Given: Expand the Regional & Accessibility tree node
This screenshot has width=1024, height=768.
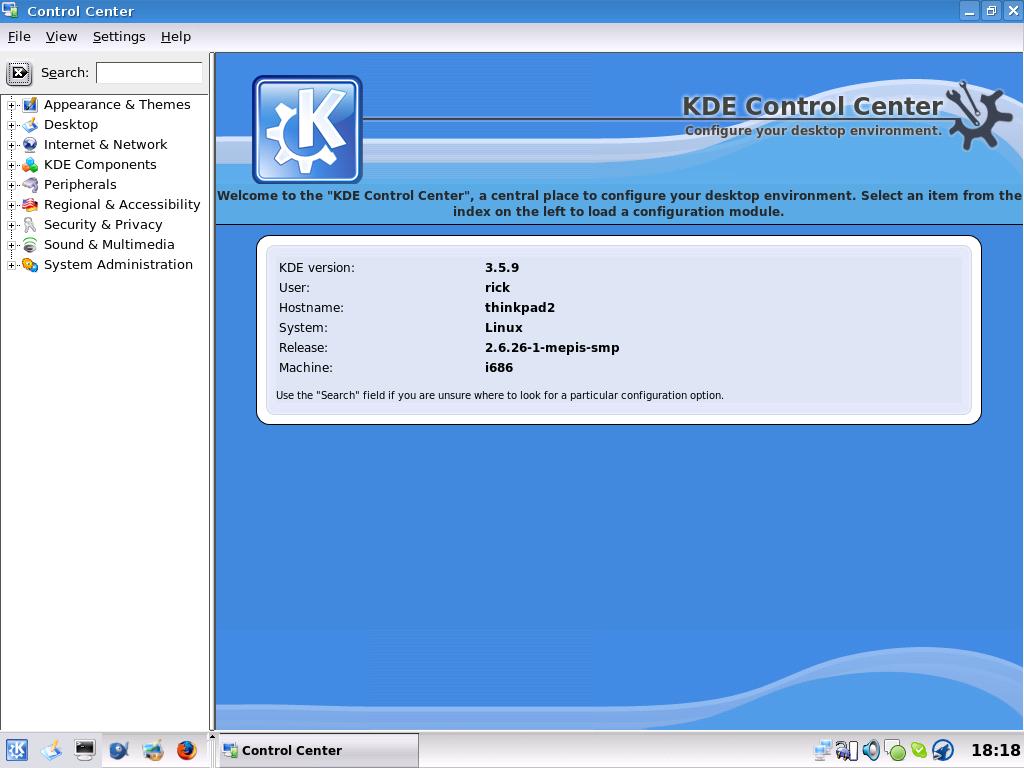Looking at the screenshot, I should [11, 205].
